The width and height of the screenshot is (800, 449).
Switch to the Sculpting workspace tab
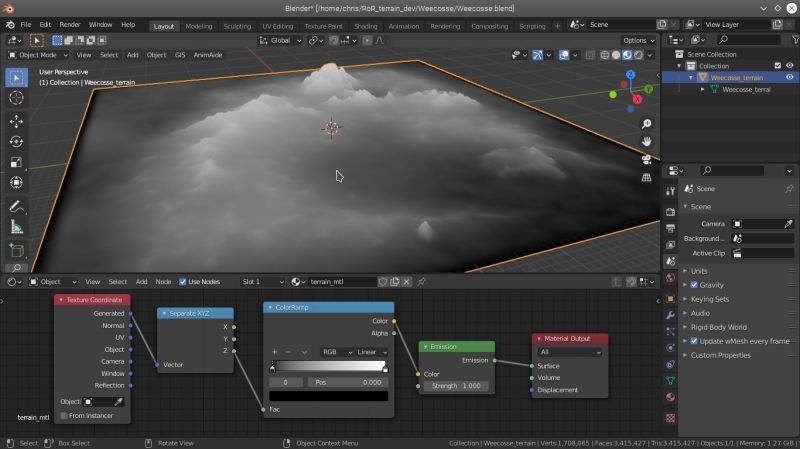[237, 26]
